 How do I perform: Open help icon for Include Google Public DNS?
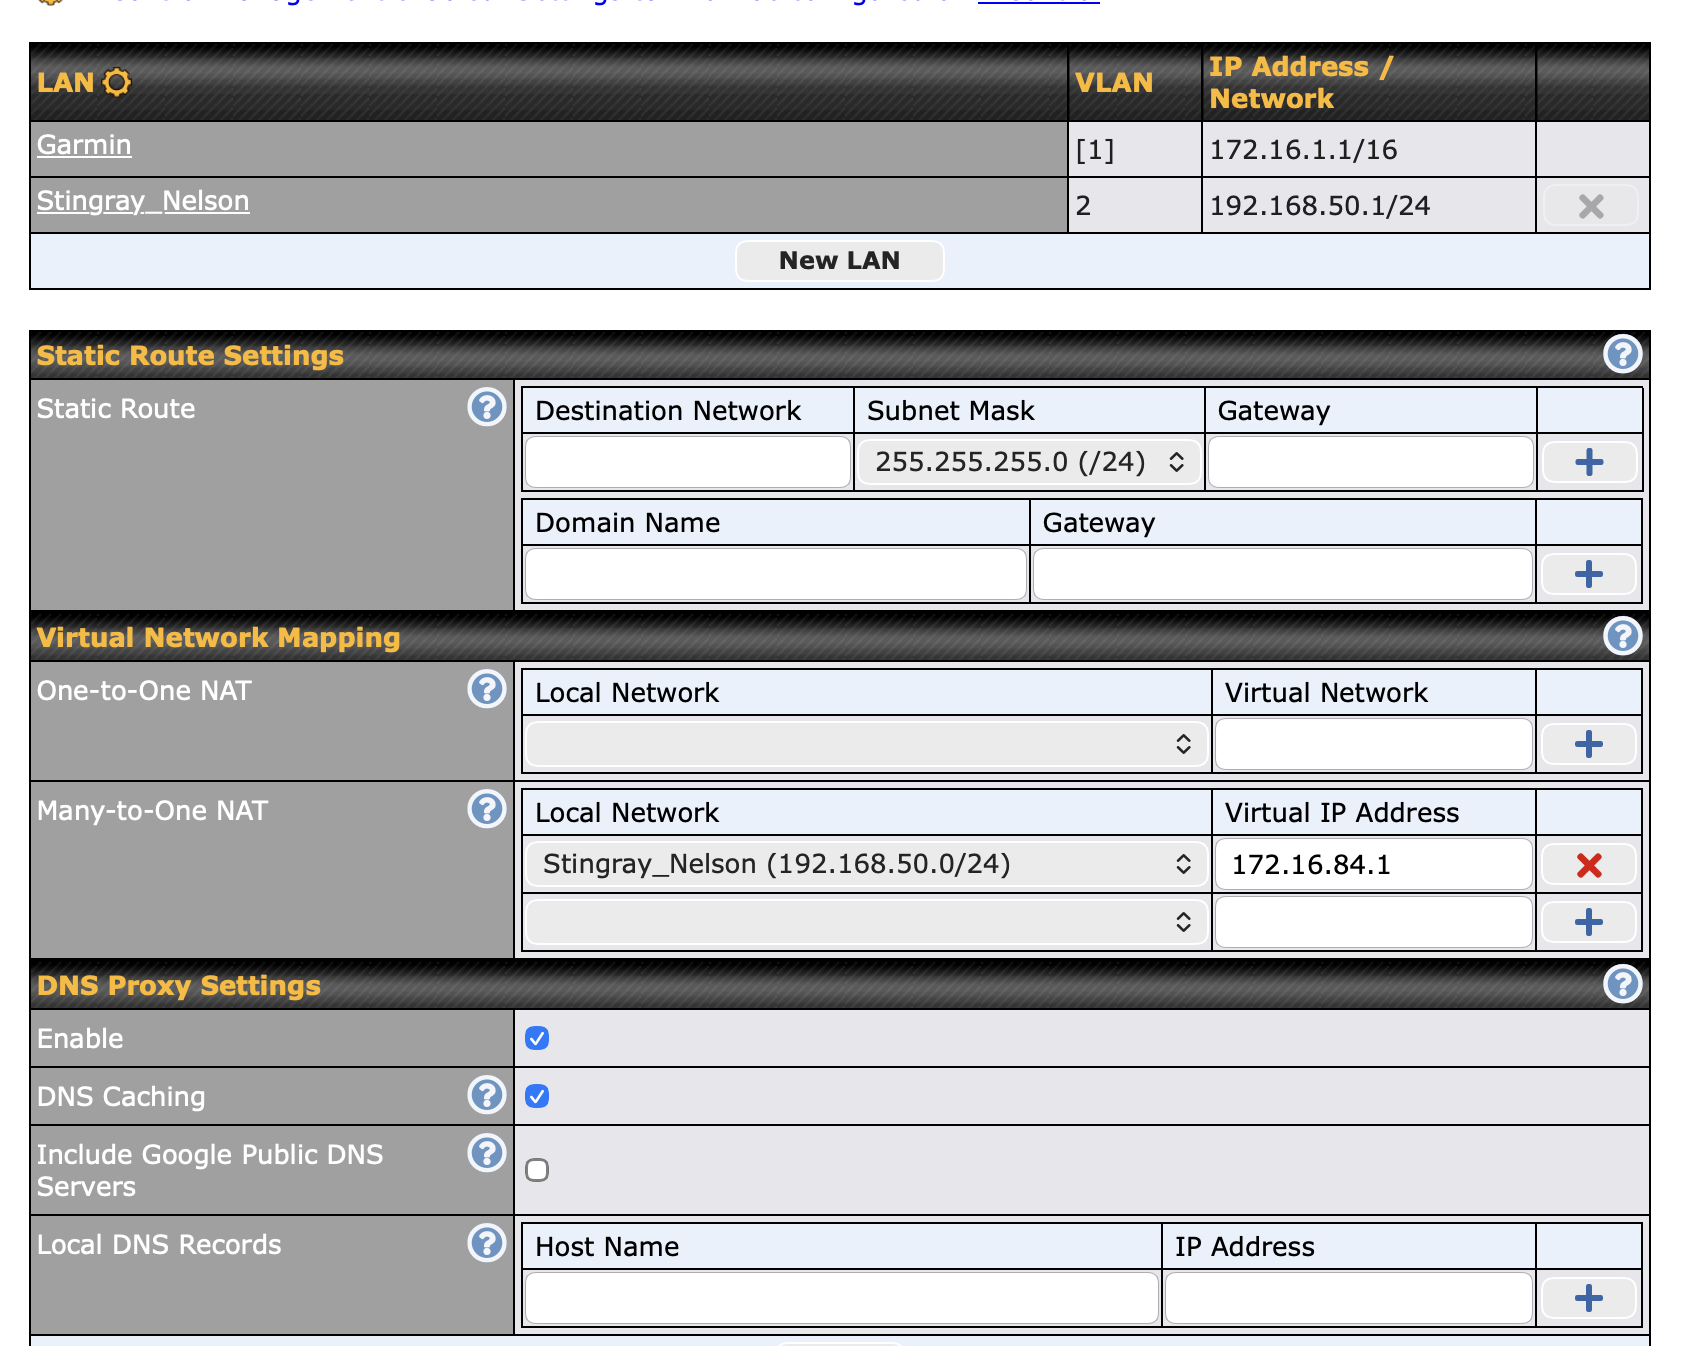click(x=487, y=1153)
